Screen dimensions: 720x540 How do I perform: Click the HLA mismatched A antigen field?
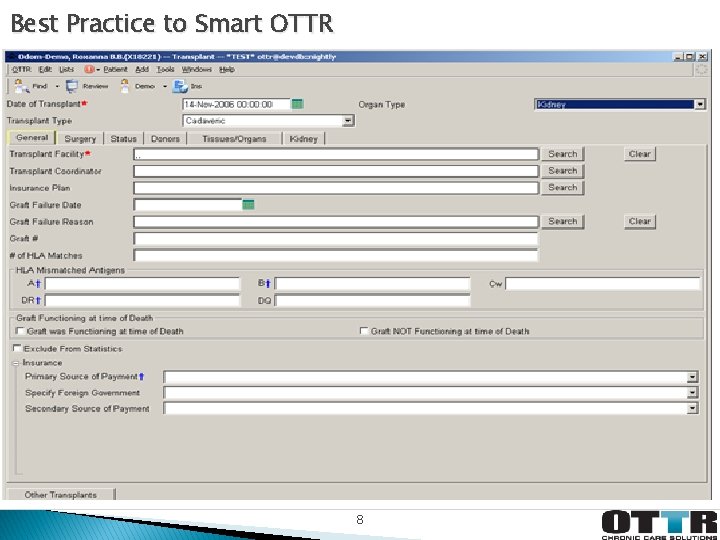142,284
